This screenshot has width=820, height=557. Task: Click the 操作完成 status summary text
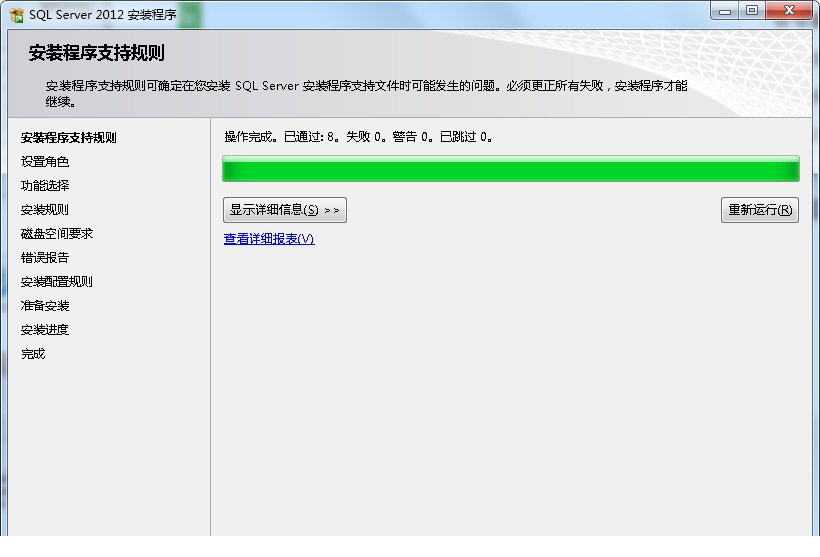(358, 137)
